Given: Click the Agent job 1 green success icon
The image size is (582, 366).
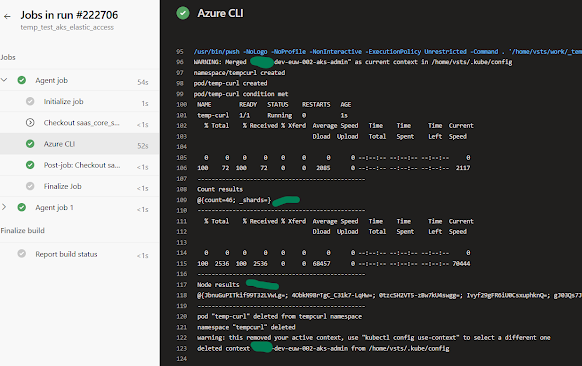Looking at the screenshot, I should tap(22, 207).
